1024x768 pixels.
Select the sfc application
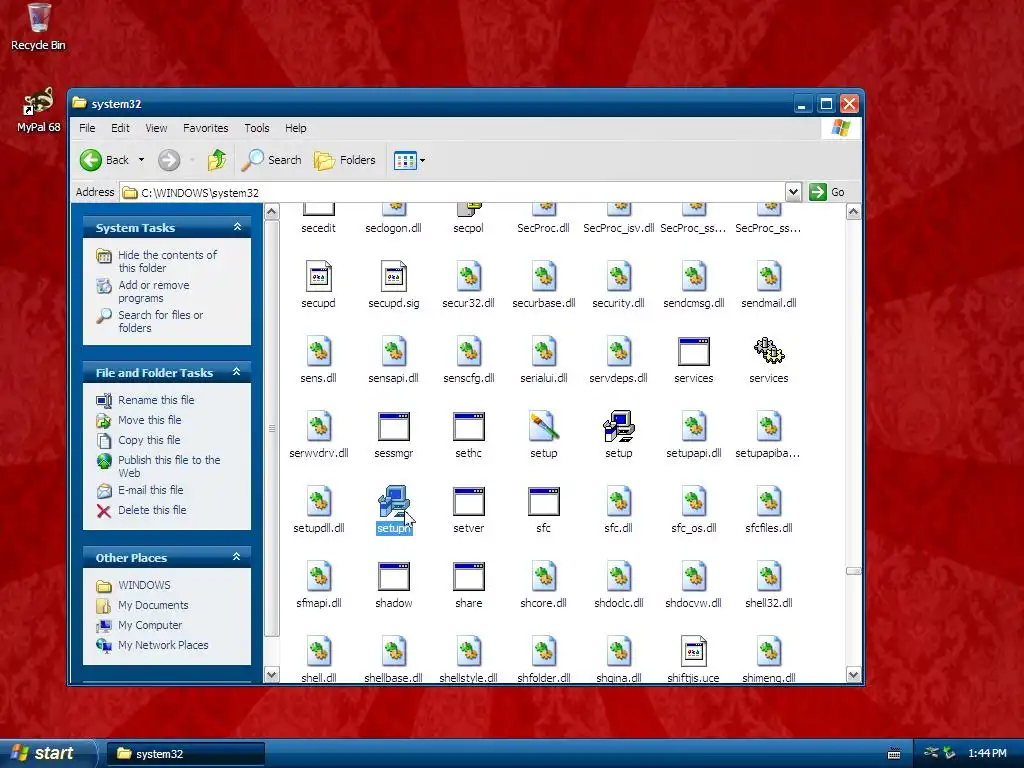coord(543,511)
